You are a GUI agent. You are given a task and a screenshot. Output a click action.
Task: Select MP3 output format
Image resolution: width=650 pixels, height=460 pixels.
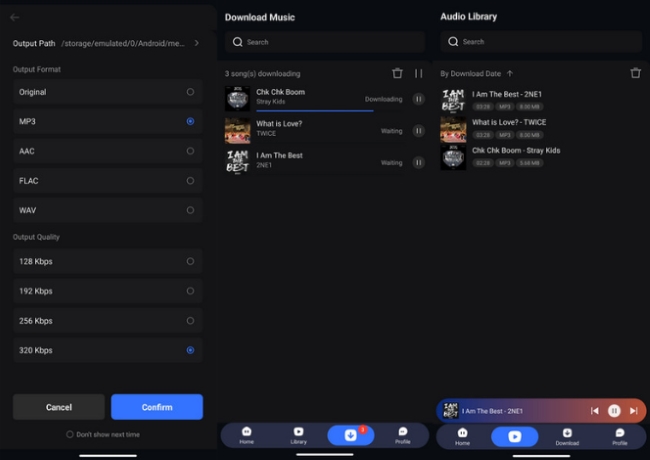pyautogui.click(x=108, y=121)
